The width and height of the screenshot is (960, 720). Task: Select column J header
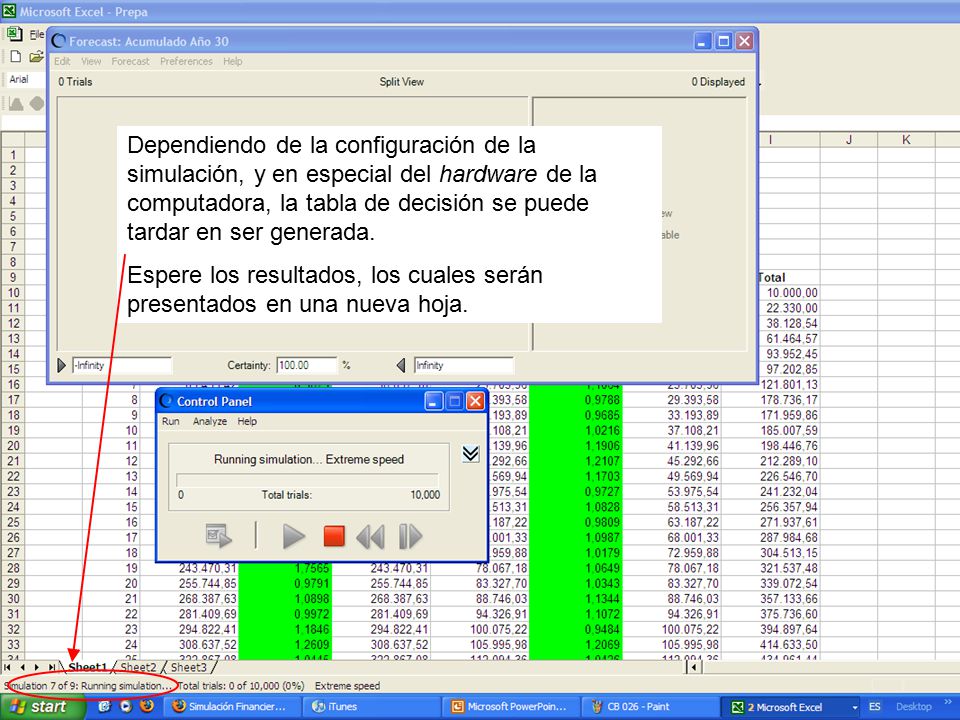pos(849,140)
